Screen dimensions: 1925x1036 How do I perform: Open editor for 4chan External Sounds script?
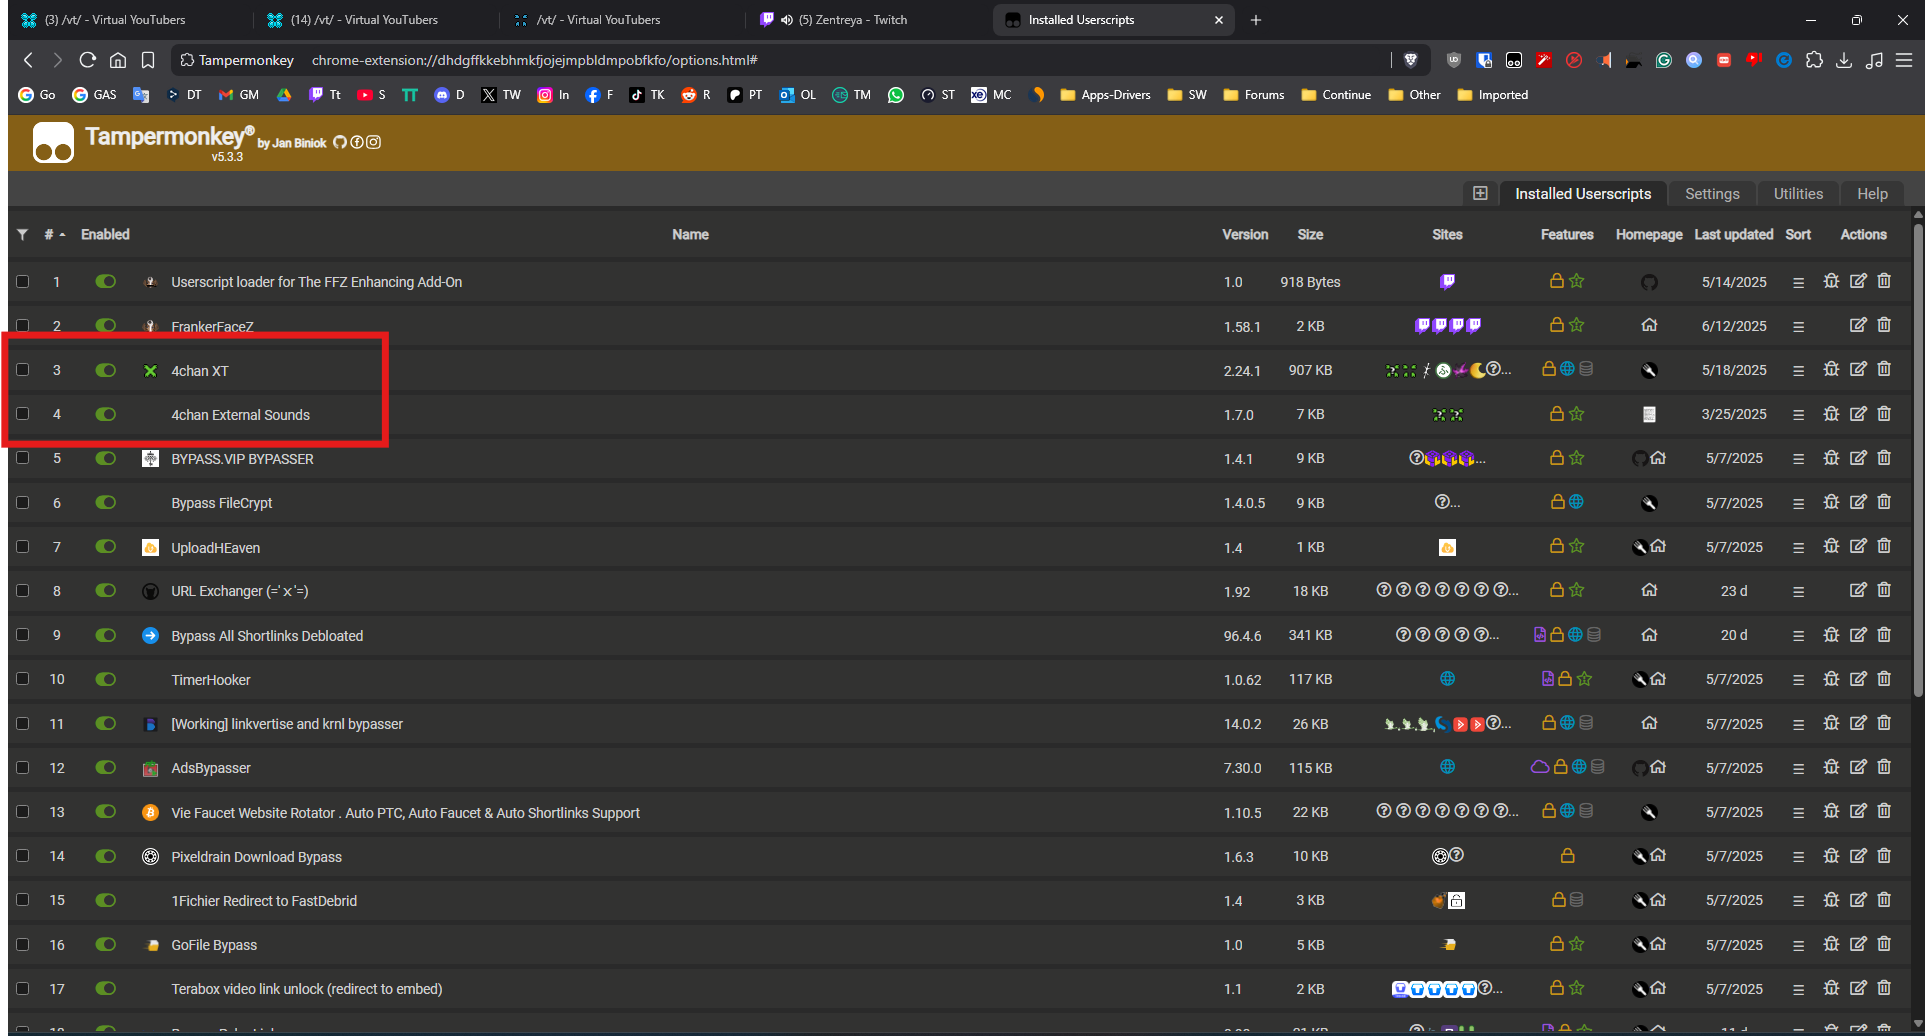pyautogui.click(x=1858, y=414)
